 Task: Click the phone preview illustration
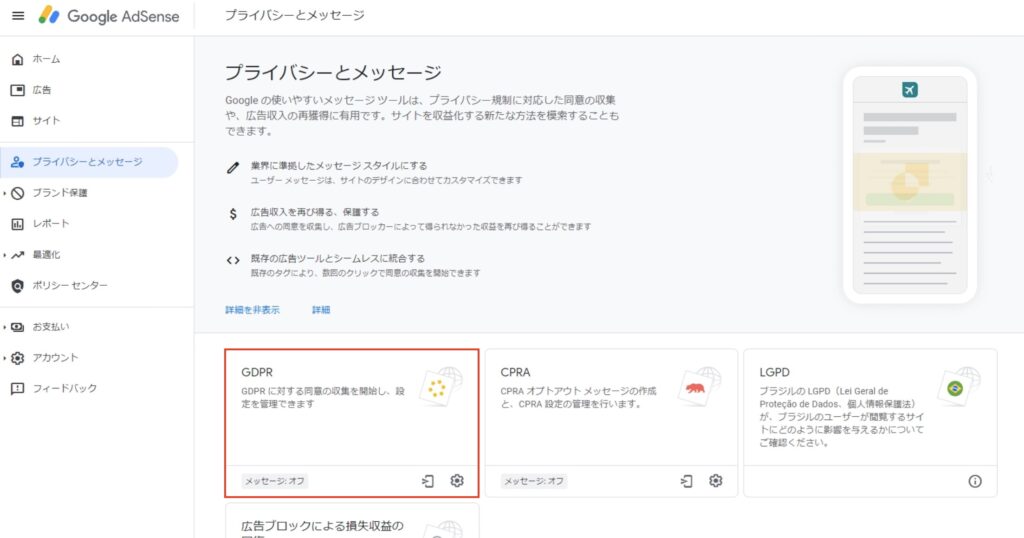coord(910,185)
